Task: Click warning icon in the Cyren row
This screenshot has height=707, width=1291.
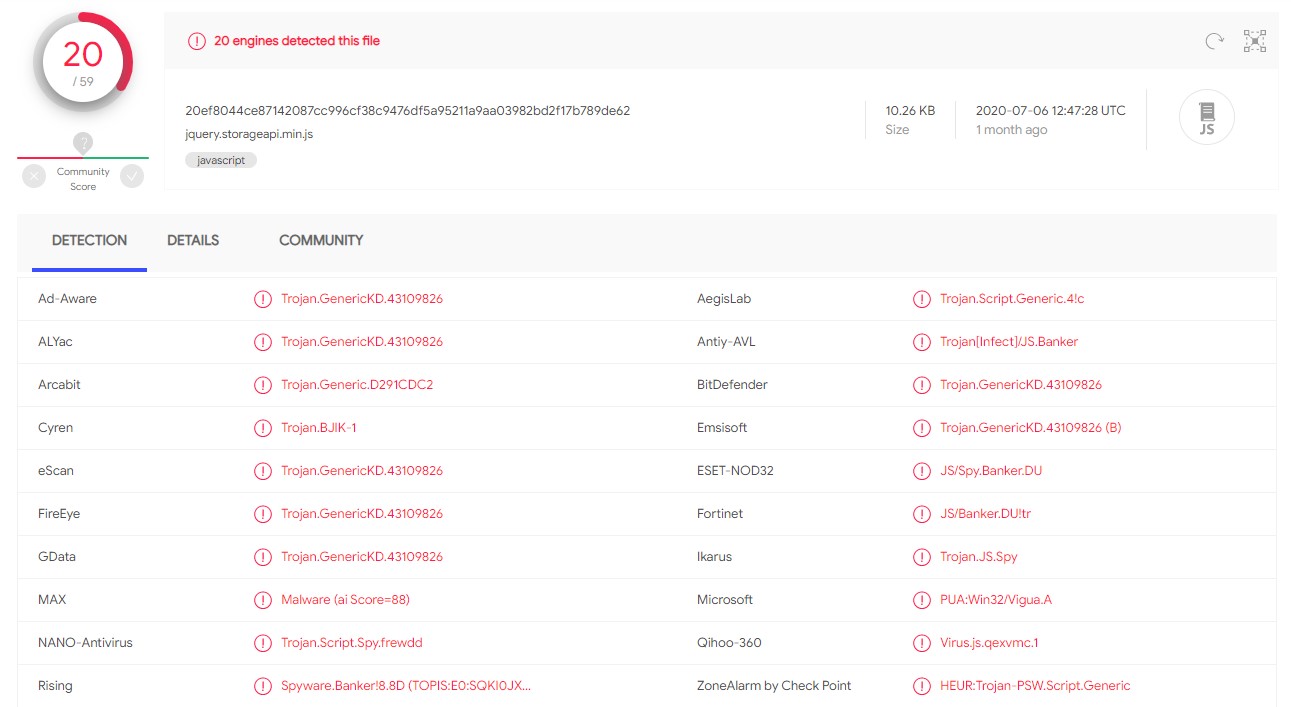Action: tap(263, 428)
